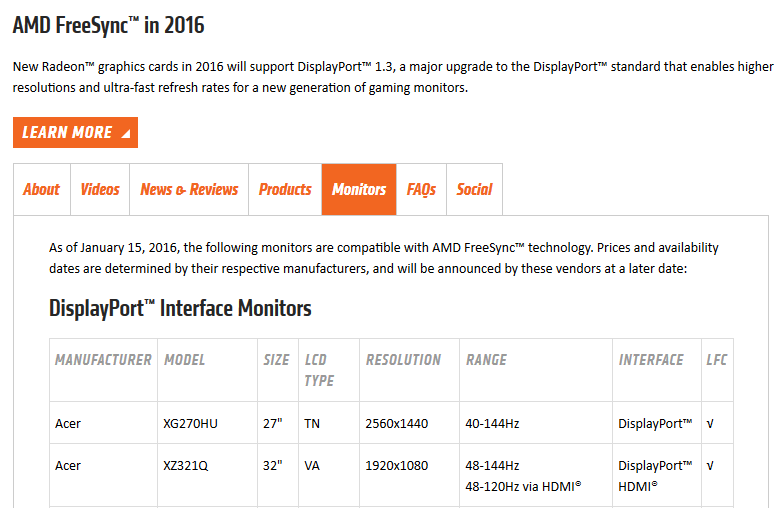
Task: Click the AMD FreeSync in 2016 heading
Action: tap(108, 25)
